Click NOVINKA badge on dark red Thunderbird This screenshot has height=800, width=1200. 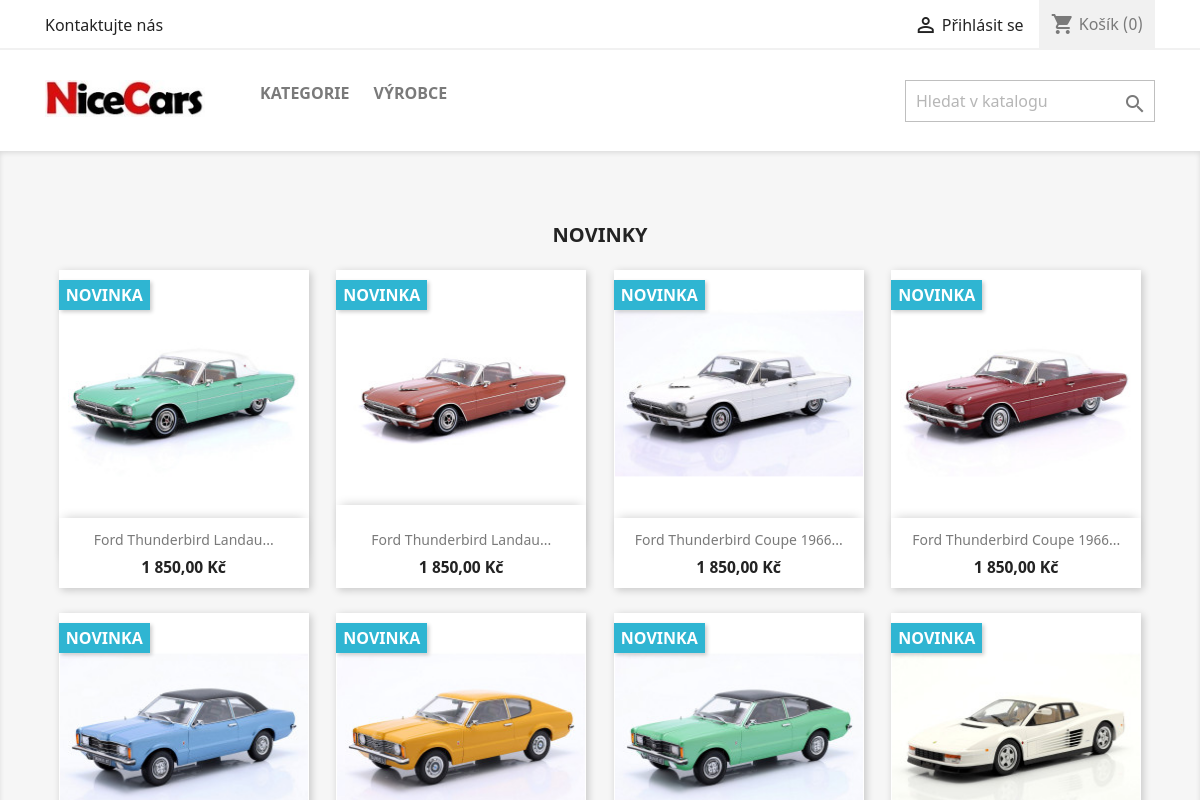(936, 295)
